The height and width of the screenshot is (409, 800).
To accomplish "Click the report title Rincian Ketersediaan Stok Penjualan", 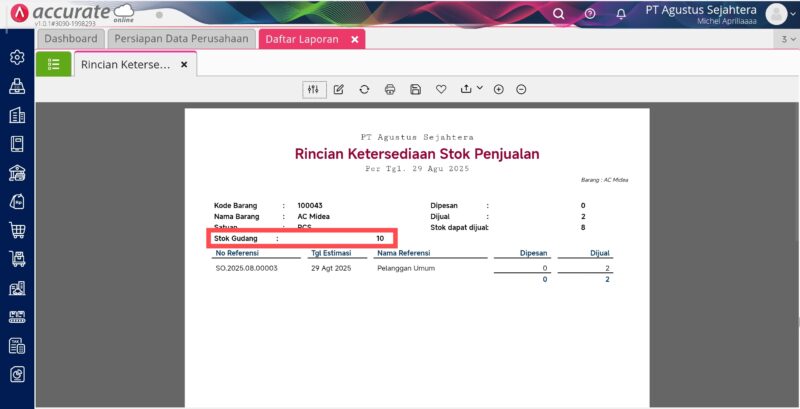I will 417,154.
